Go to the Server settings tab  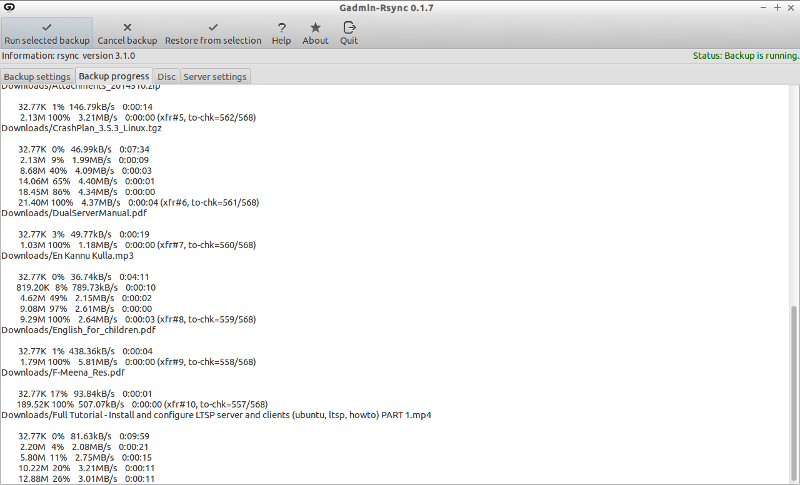coord(215,76)
